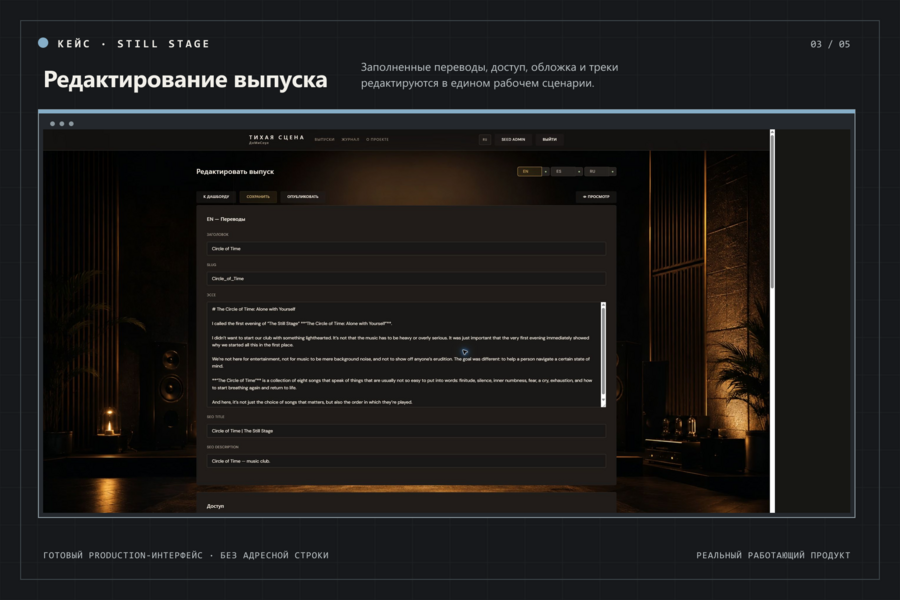Click the page vertical scrollbar thumb
Viewport: 900px width, 600px height.
pos(773,212)
